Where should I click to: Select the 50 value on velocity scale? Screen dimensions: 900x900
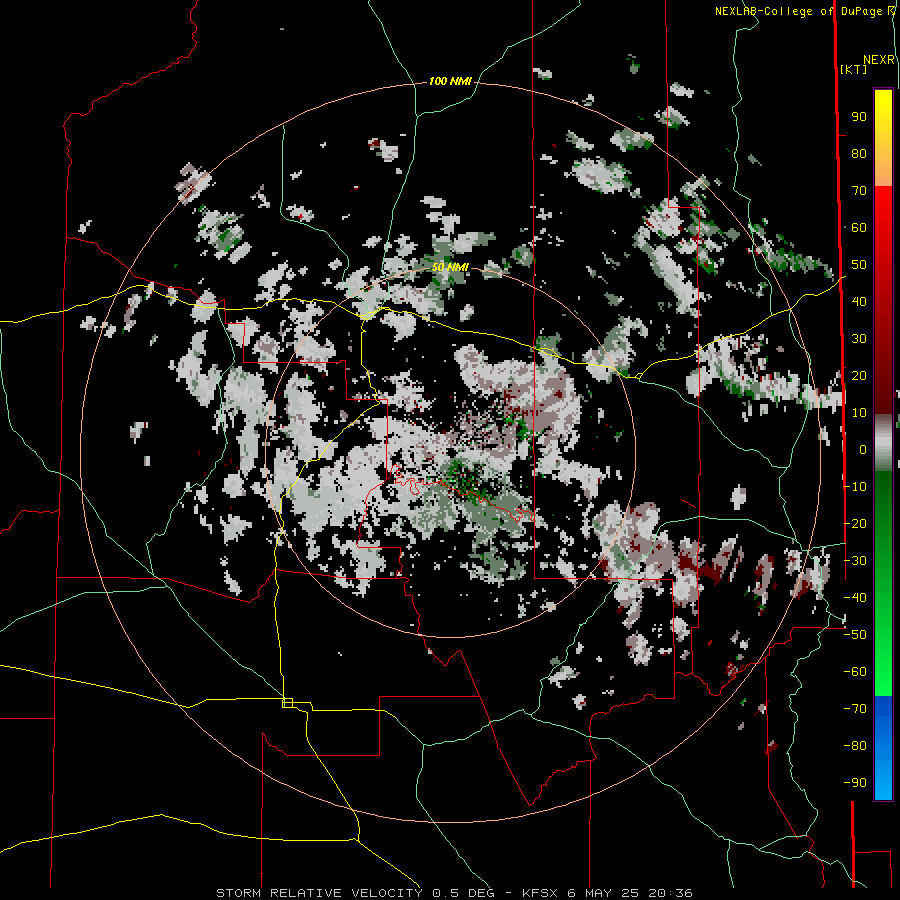click(x=859, y=265)
